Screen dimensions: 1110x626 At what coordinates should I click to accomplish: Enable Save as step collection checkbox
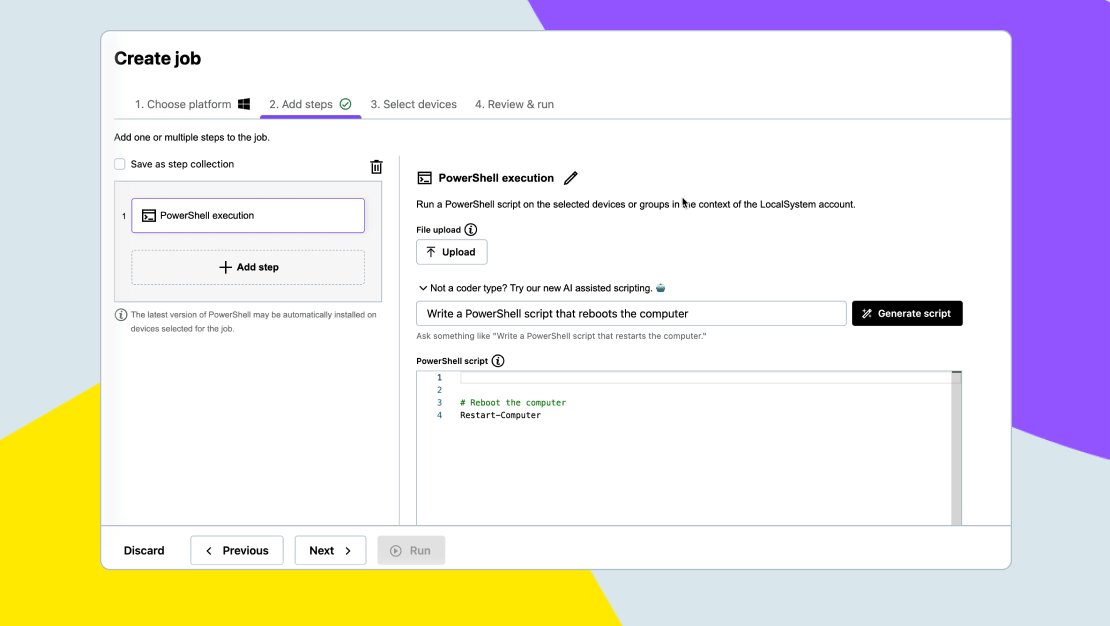pyautogui.click(x=120, y=164)
